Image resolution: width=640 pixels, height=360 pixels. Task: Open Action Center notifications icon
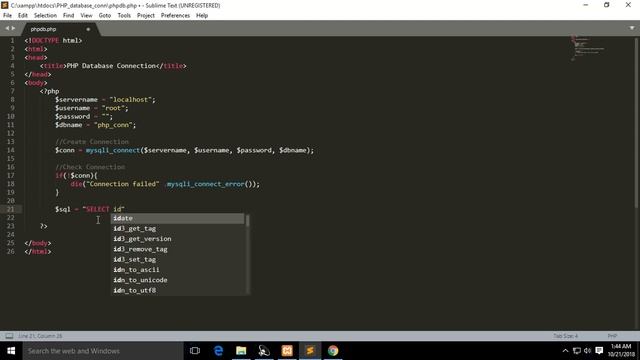point(599,351)
